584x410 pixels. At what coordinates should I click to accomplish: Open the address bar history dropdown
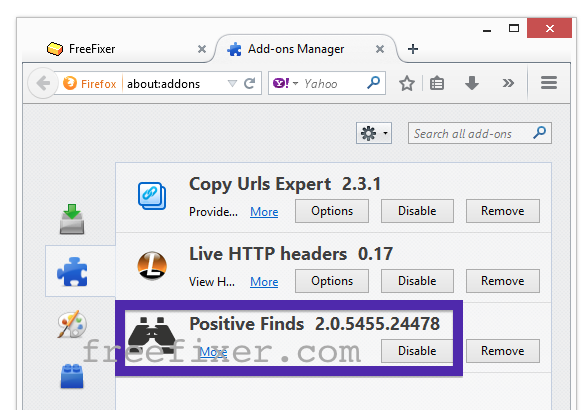tap(232, 83)
